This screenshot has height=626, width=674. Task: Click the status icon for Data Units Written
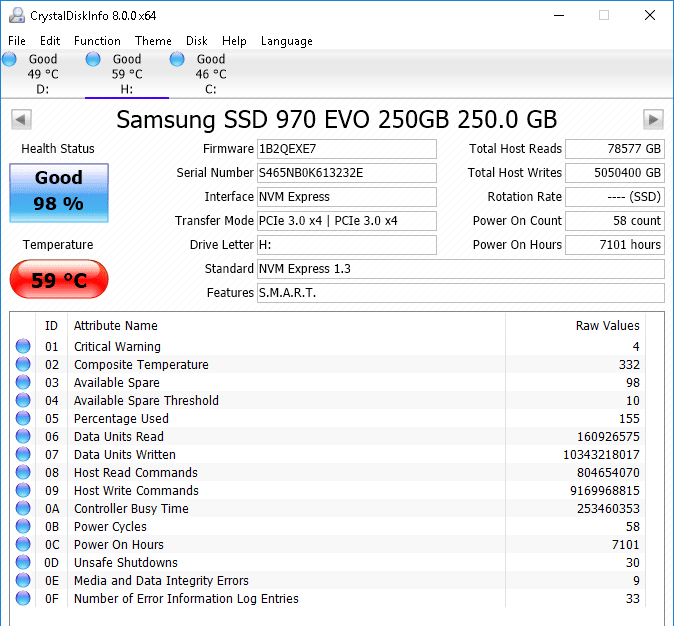[23, 454]
